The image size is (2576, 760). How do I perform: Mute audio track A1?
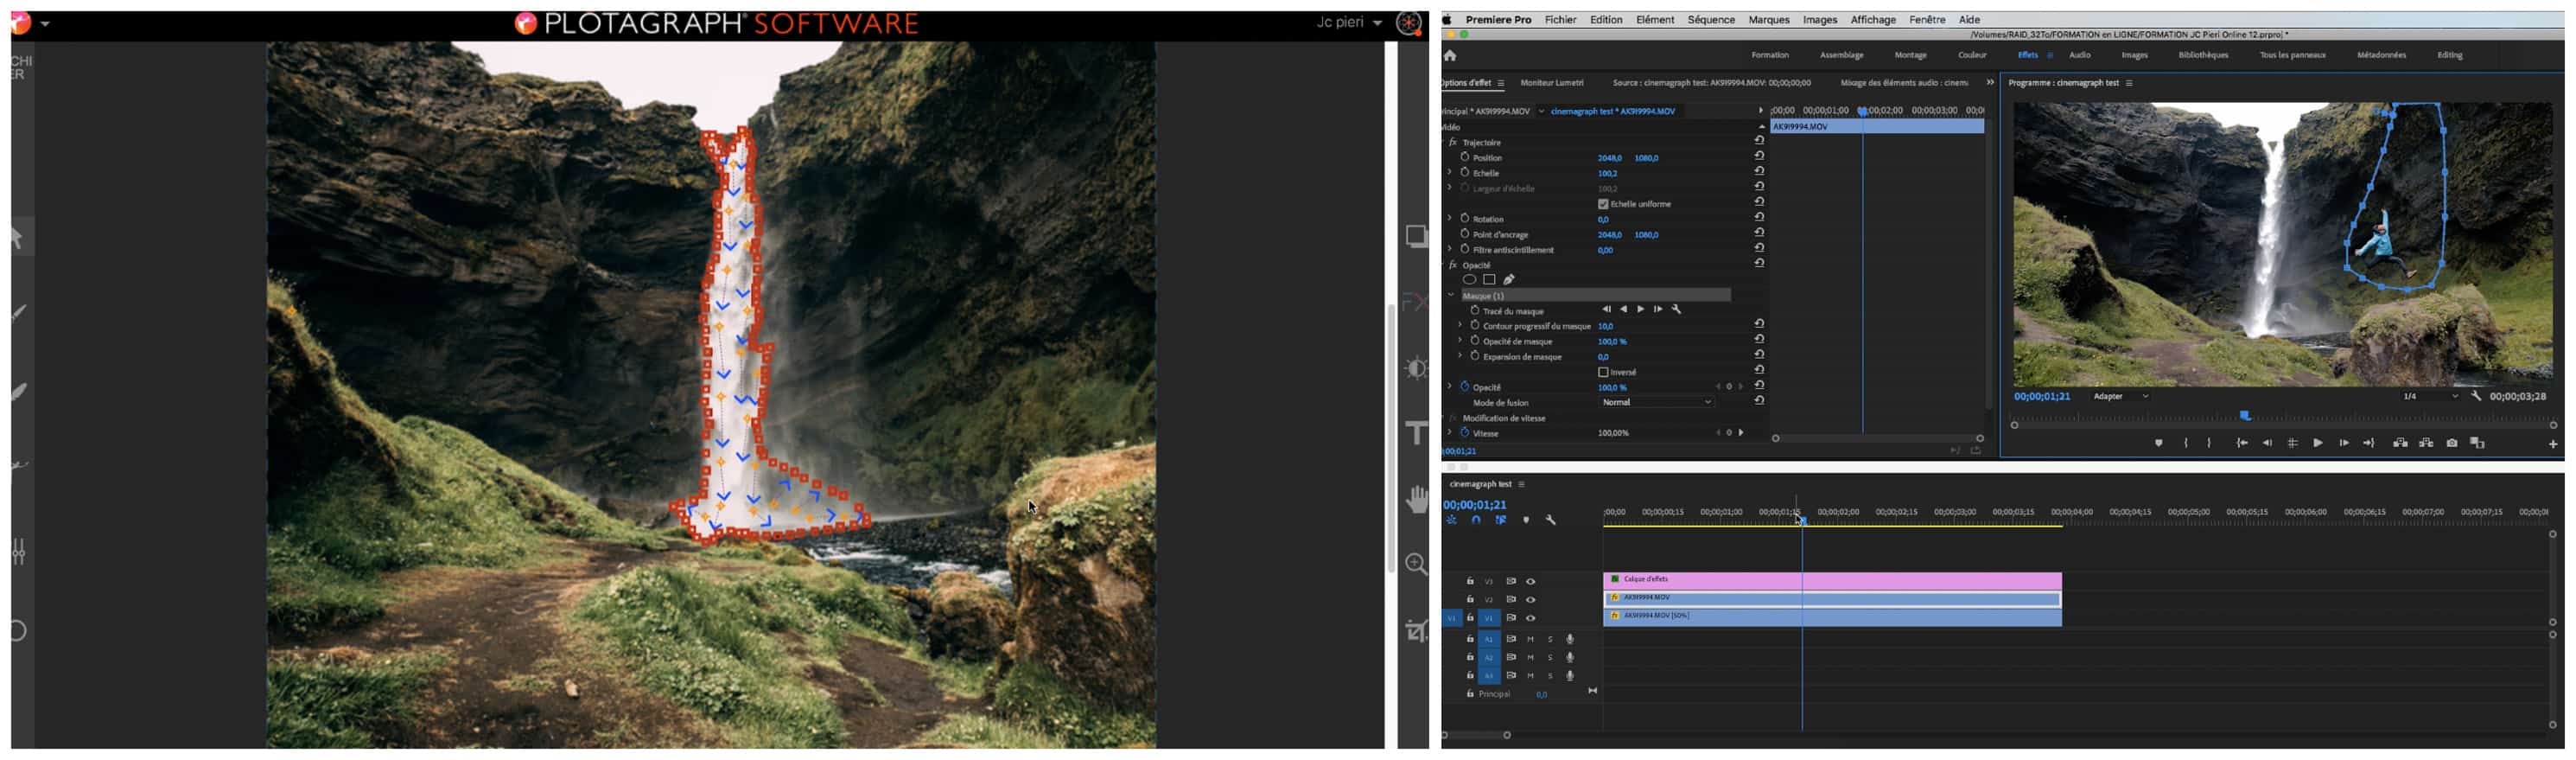pyautogui.click(x=1530, y=639)
